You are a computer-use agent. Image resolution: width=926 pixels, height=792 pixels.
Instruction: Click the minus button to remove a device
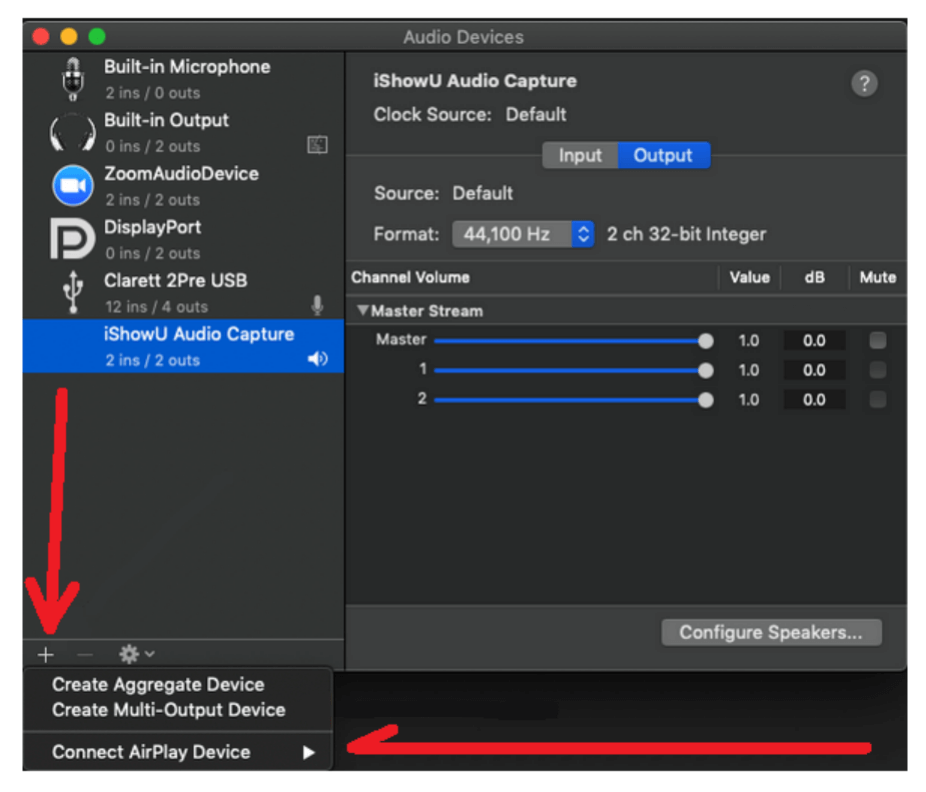(85, 654)
